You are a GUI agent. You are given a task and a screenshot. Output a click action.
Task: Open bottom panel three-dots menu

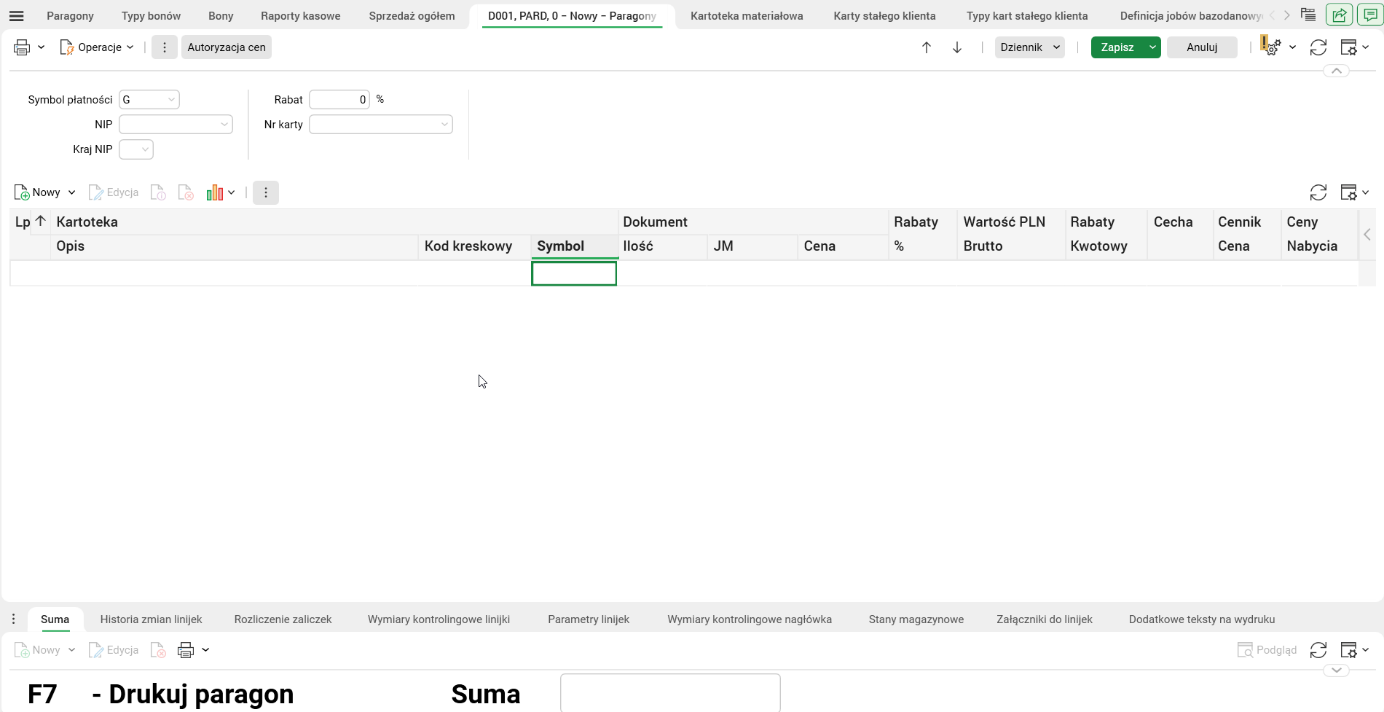[x=13, y=619]
